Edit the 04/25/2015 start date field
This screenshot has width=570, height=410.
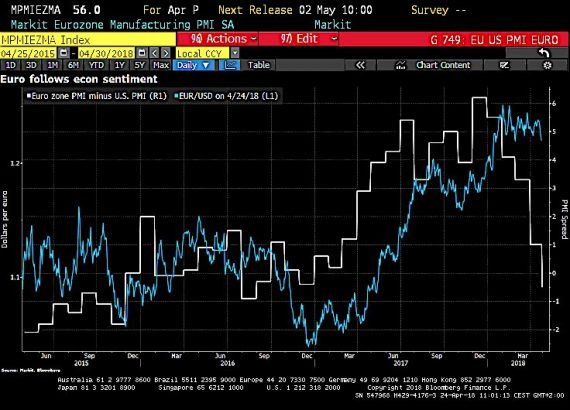click(x=28, y=53)
